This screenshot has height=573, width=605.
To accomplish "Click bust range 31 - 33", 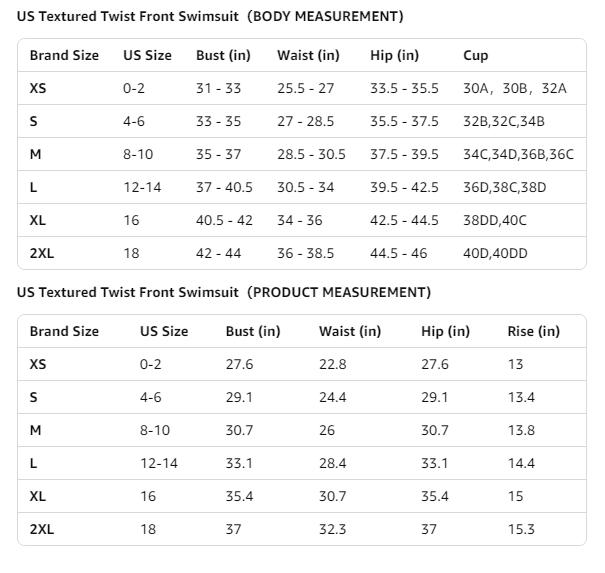I will click(218, 89).
